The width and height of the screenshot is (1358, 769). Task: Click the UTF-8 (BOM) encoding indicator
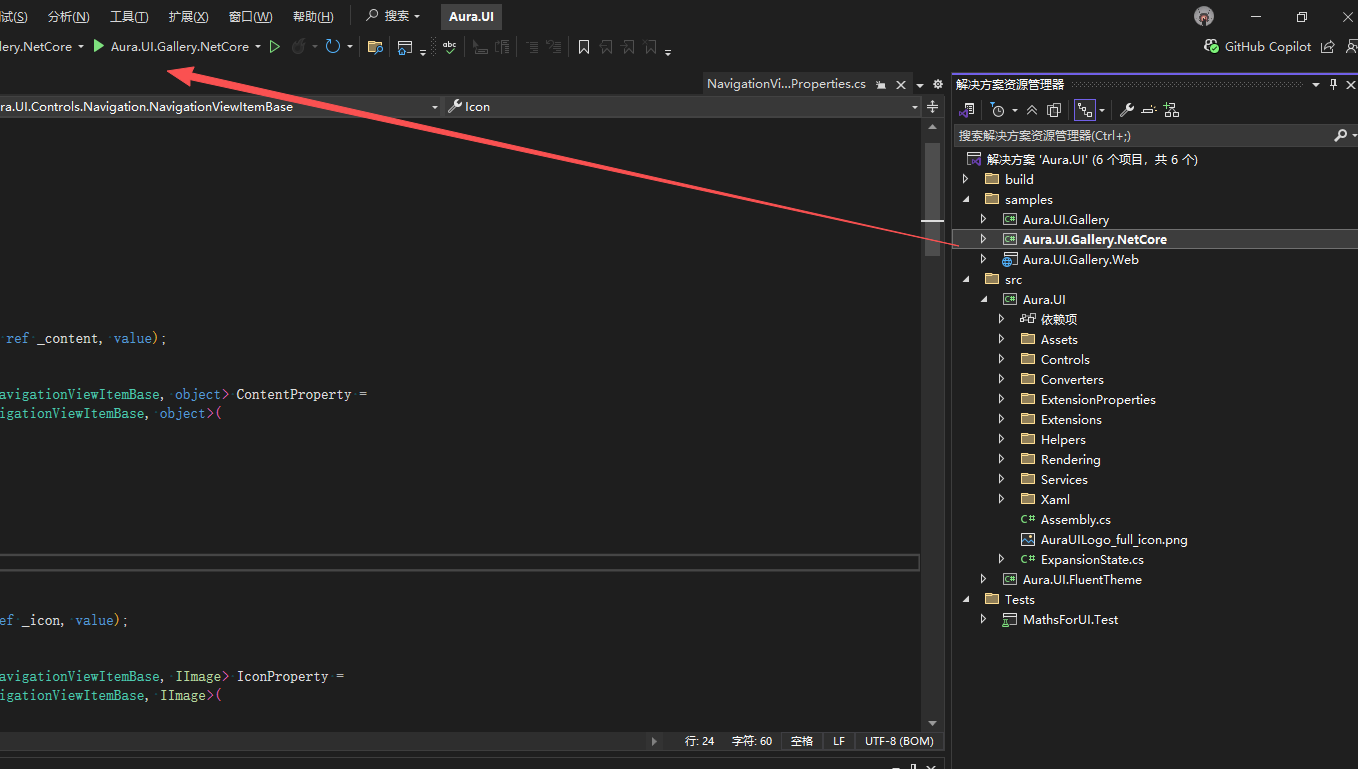pos(899,741)
